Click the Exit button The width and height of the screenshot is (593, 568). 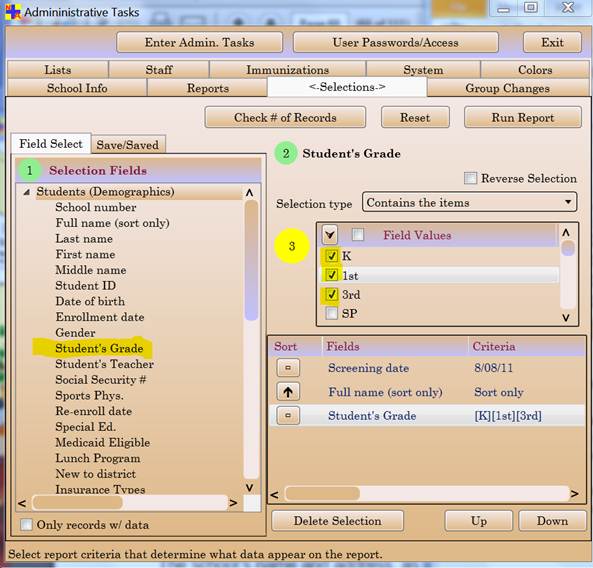pyautogui.click(x=552, y=42)
